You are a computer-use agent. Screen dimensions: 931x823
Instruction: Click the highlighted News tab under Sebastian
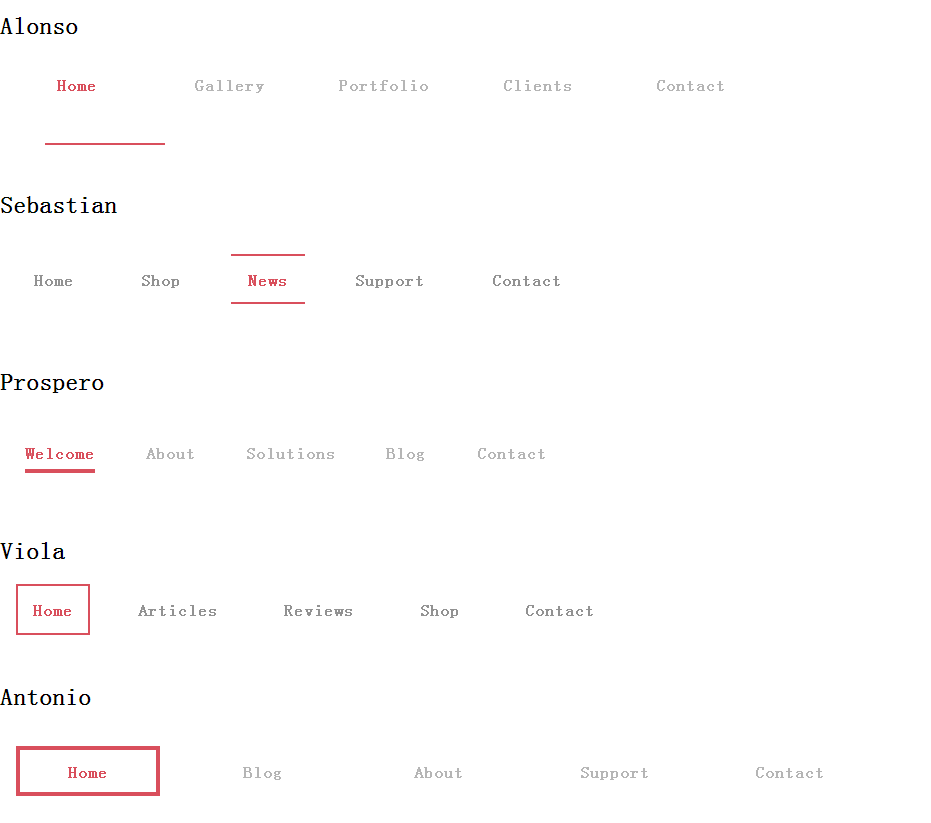267,280
